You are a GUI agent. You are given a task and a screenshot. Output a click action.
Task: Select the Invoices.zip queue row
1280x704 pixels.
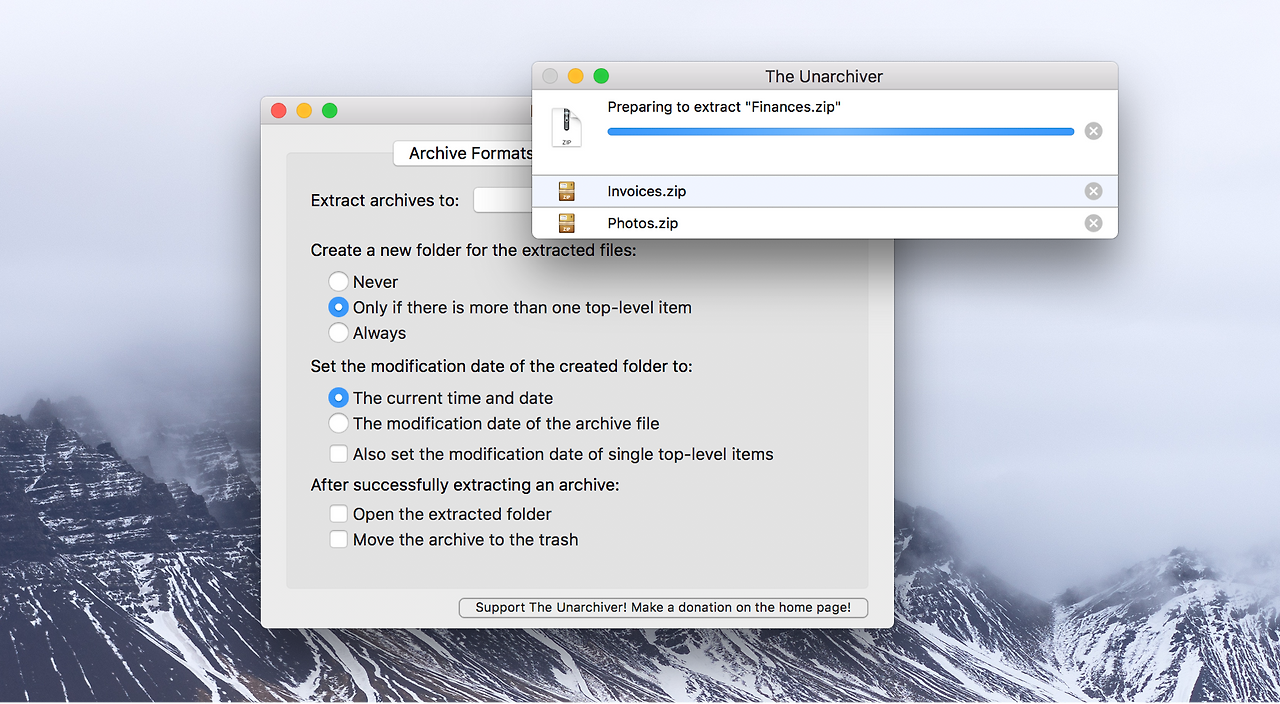click(800, 191)
